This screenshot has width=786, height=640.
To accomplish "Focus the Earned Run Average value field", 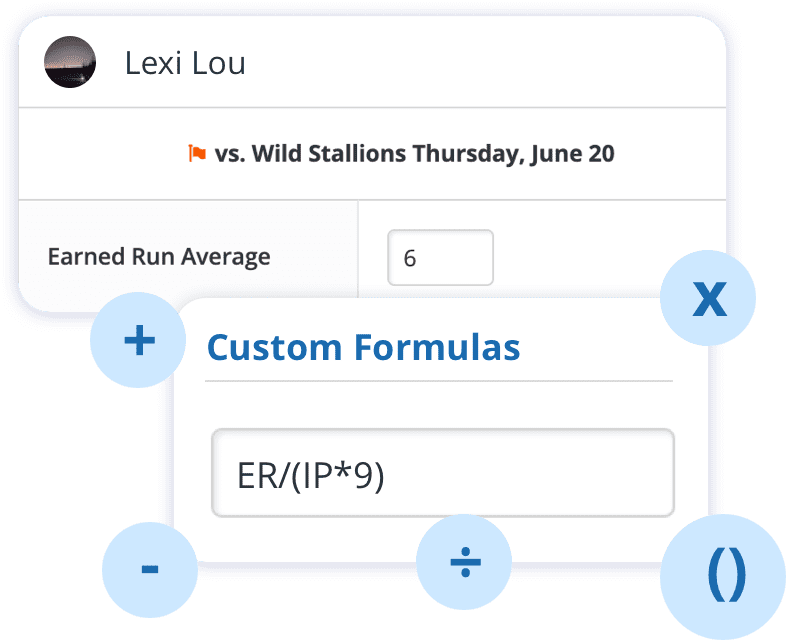I will pos(441,258).
